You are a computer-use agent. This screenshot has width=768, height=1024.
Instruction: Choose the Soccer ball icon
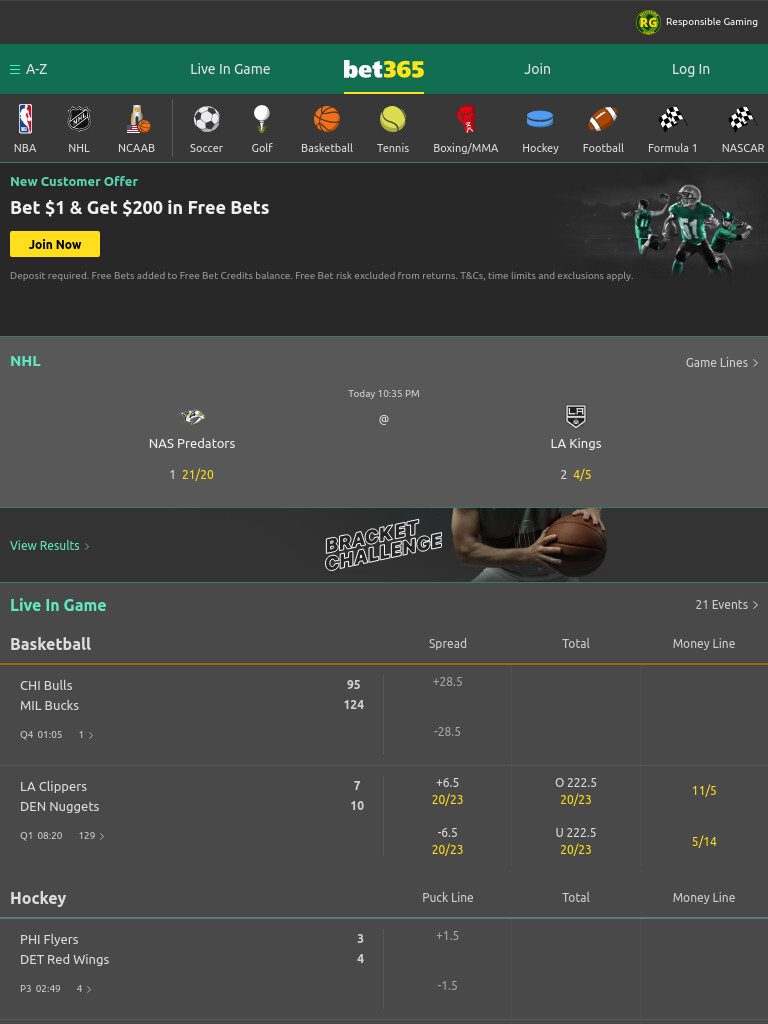[x=206, y=120]
